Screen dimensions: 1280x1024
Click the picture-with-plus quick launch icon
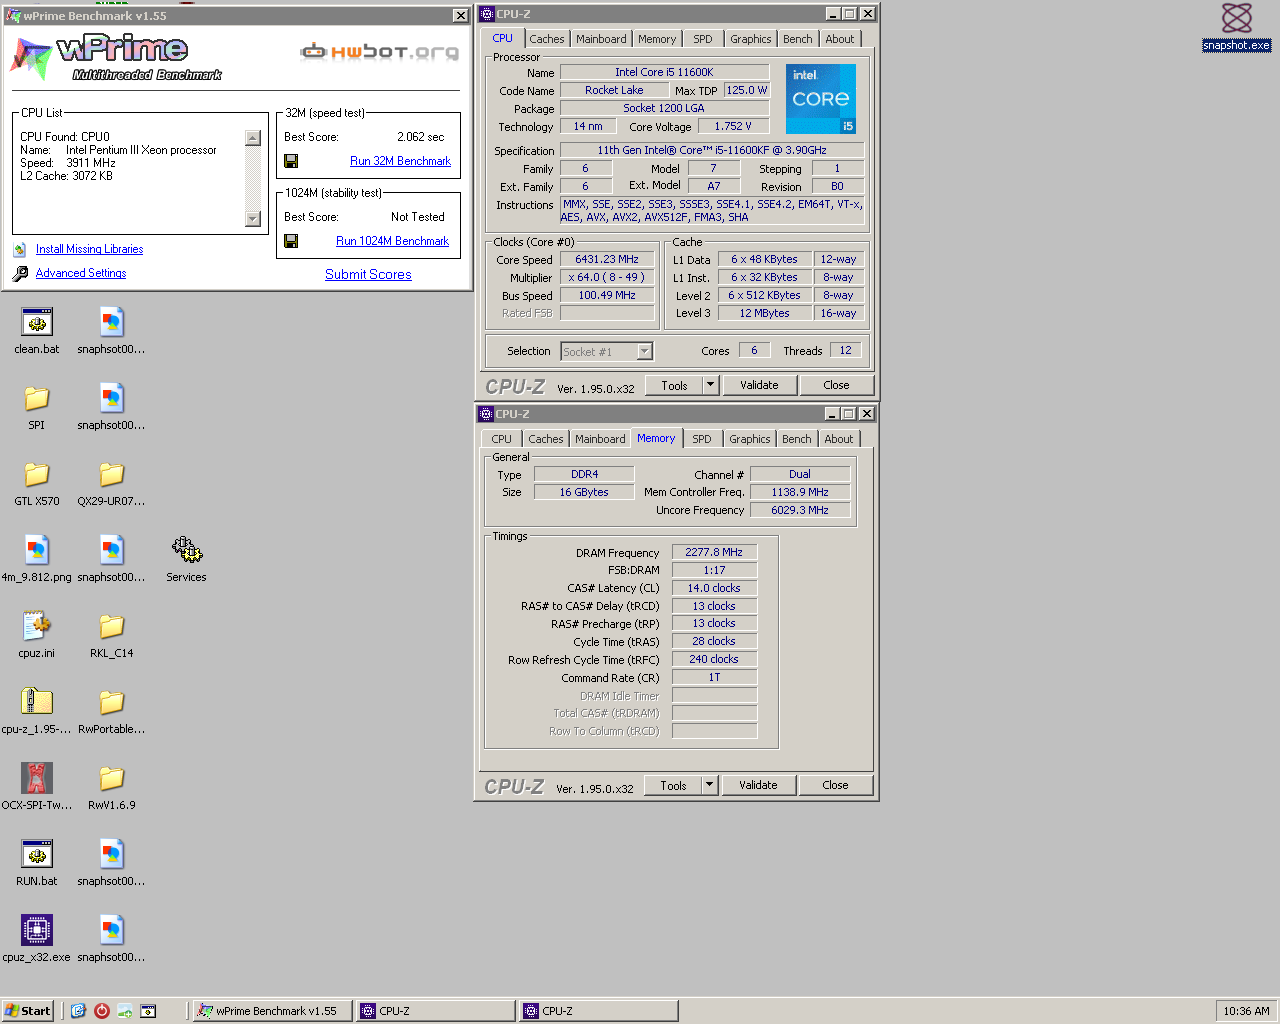pos(125,1011)
